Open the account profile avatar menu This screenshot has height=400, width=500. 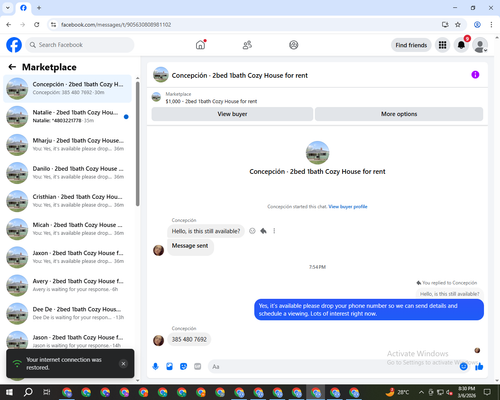pos(480,45)
